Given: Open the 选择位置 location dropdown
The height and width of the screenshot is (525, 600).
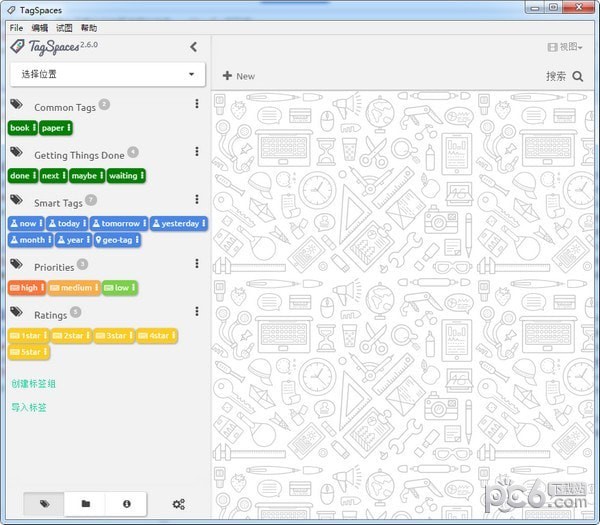Looking at the screenshot, I should pyautogui.click(x=107, y=74).
